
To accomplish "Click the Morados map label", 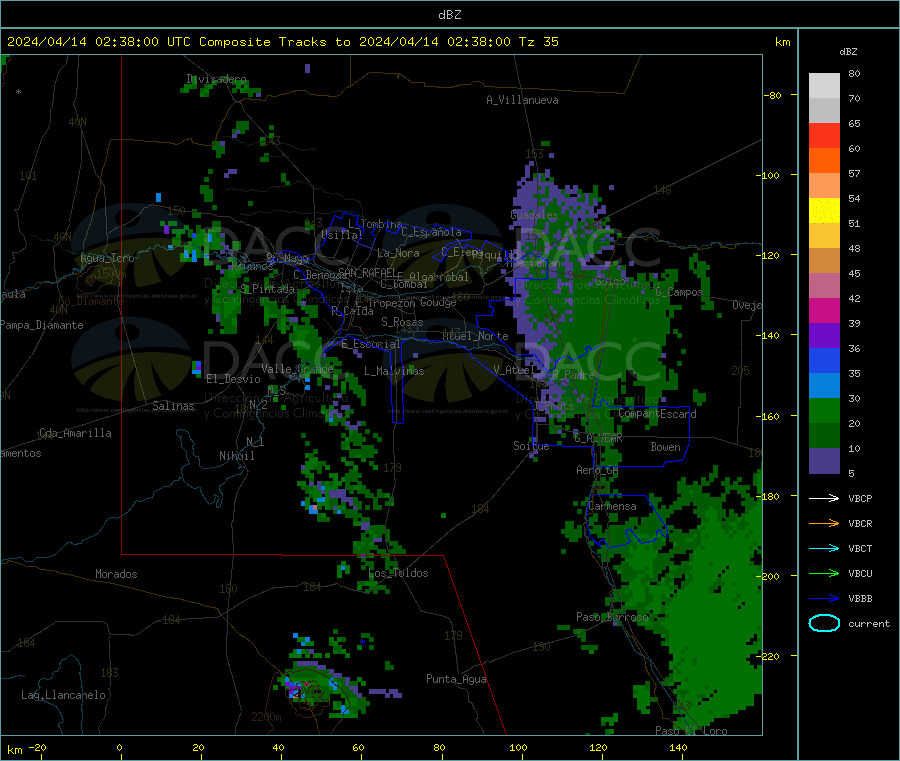I will pyautogui.click(x=116, y=574).
